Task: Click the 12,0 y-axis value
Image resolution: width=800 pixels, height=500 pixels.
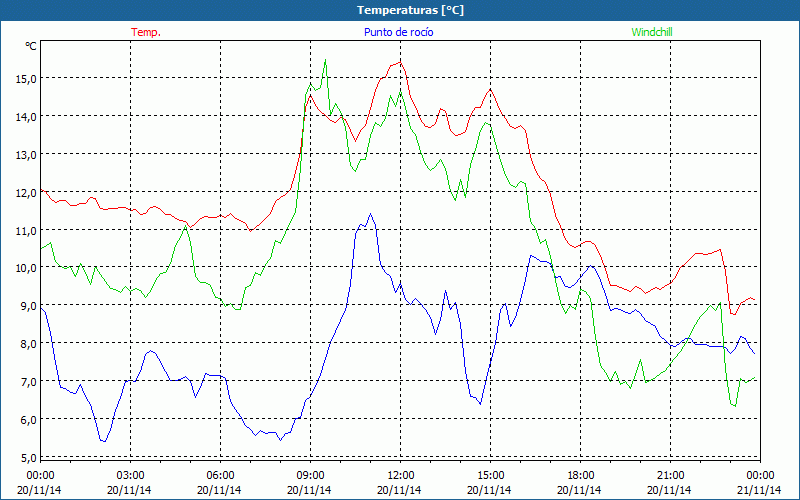Action: tap(28, 192)
